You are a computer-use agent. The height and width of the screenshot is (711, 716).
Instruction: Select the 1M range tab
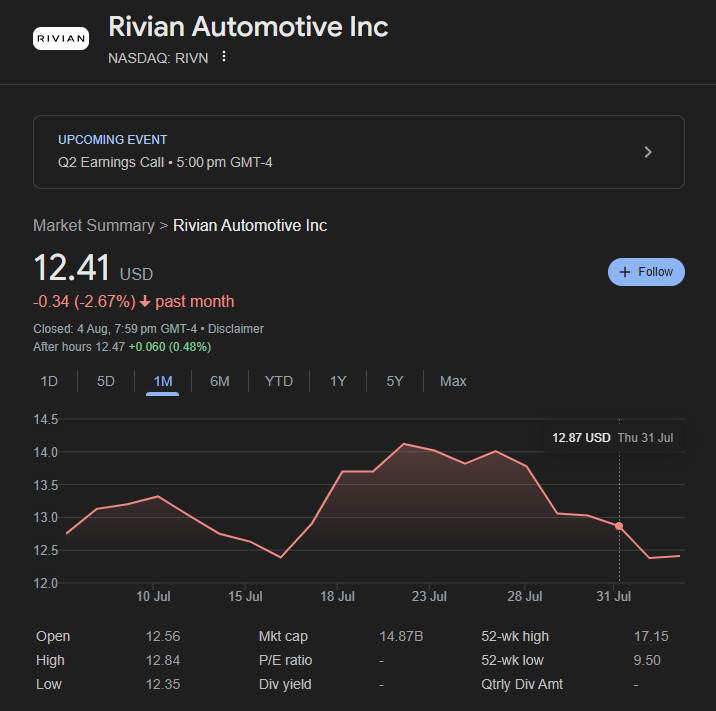click(163, 381)
